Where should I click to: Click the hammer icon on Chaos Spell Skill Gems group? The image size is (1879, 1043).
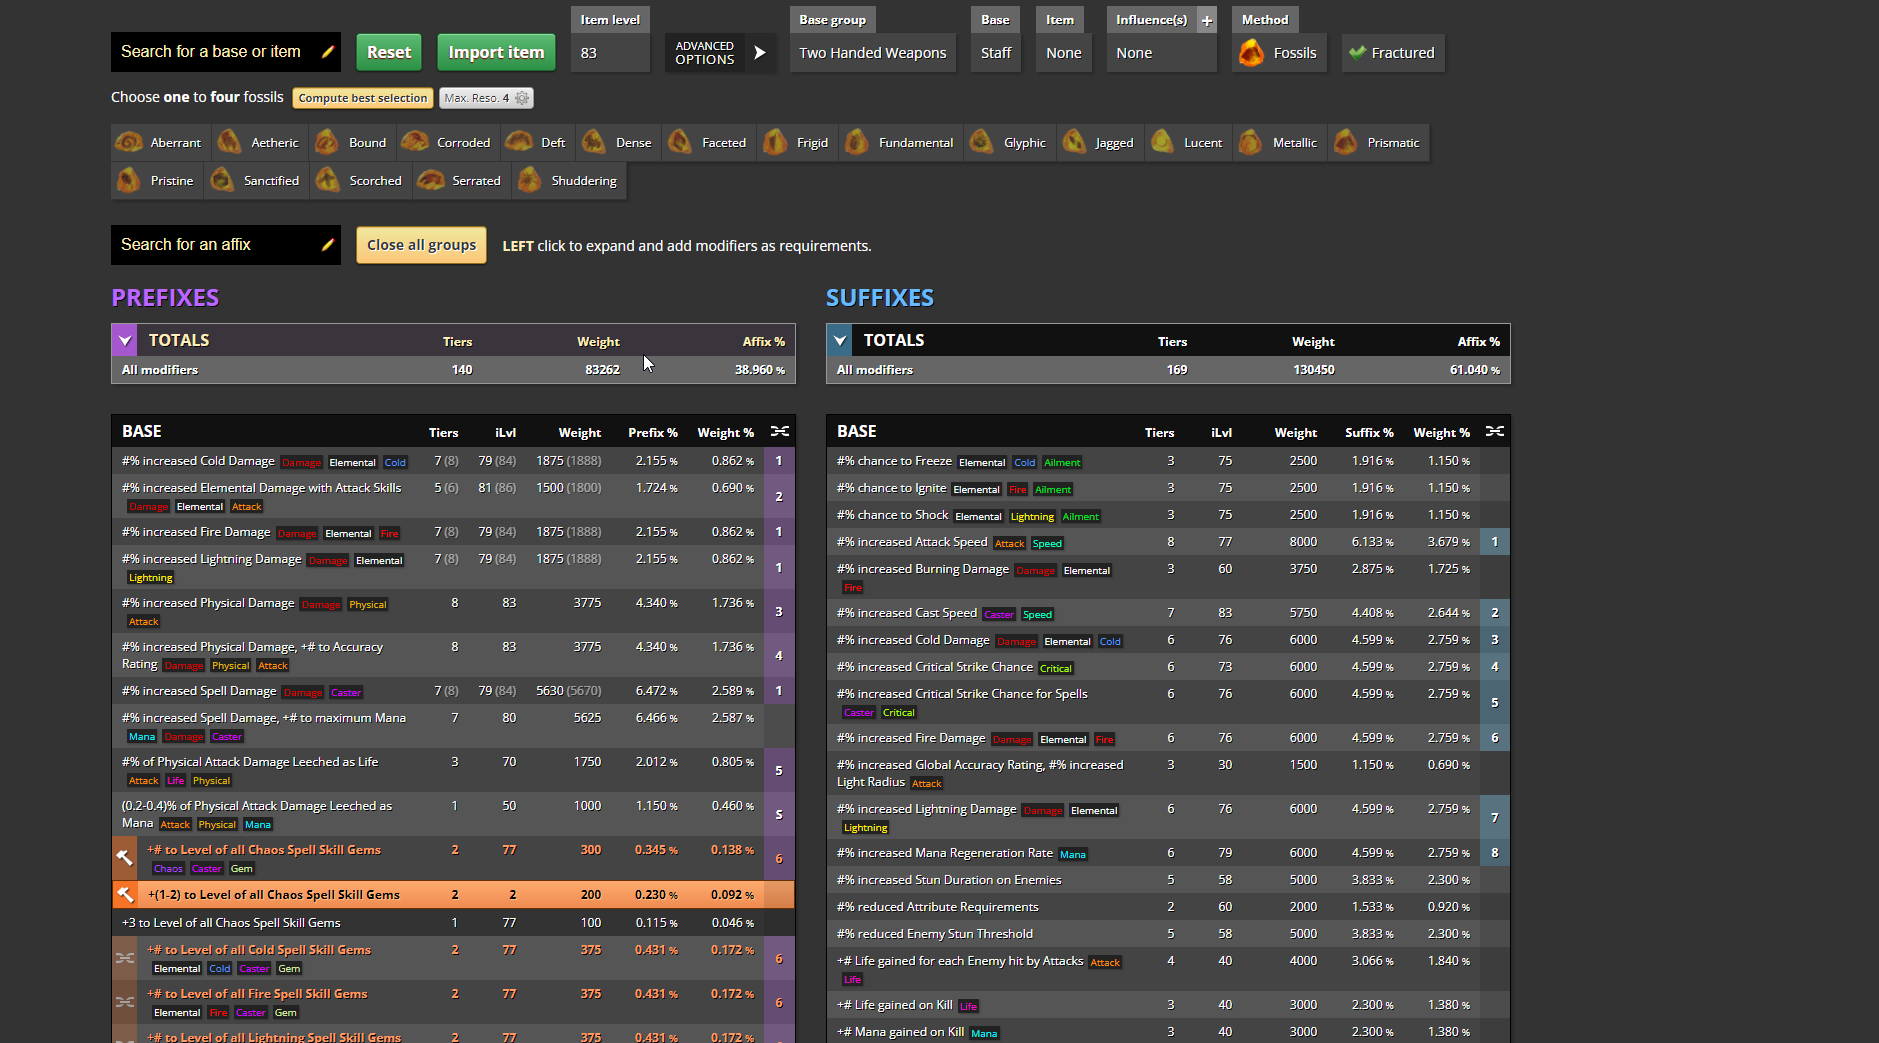coord(125,858)
